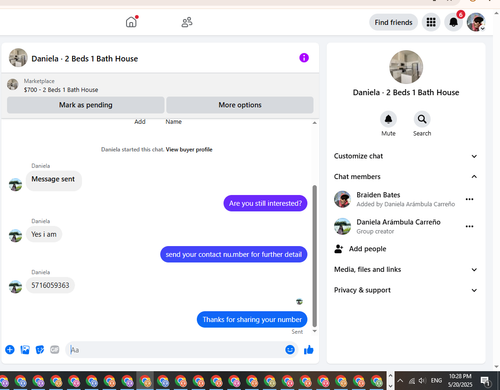Click the seen-by avatar above last message
This screenshot has width=500, height=390.
click(299, 302)
